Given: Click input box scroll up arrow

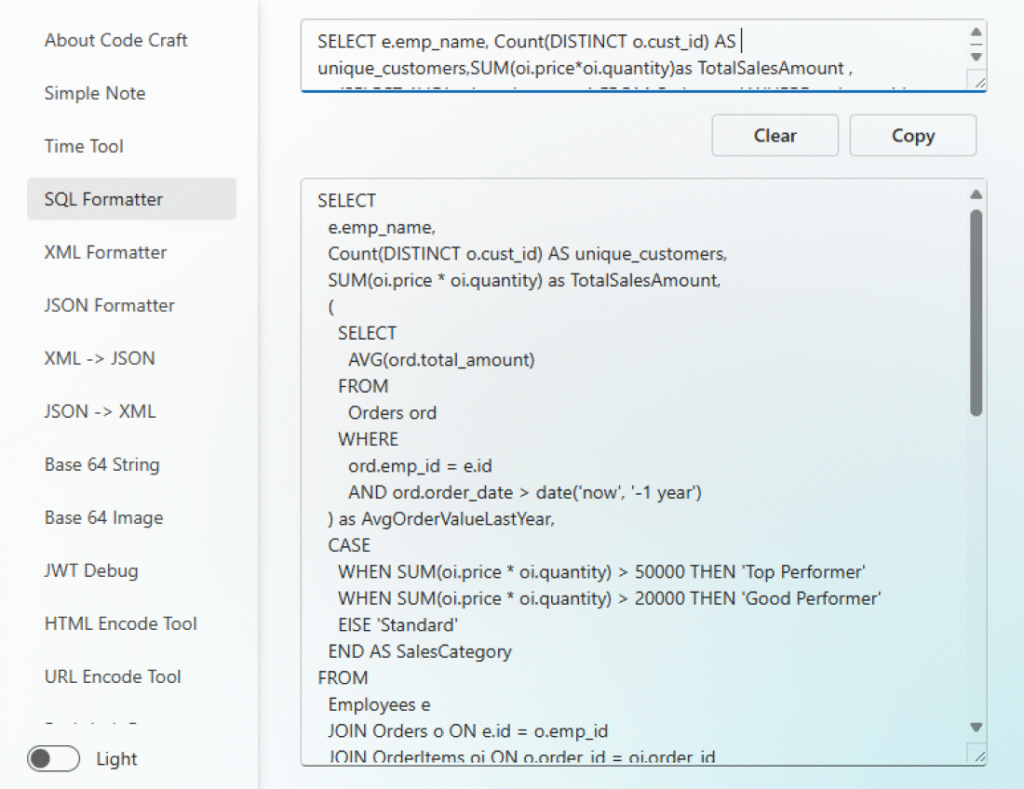Looking at the screenshot, I should pyautogui.click(x=976, y=32).
